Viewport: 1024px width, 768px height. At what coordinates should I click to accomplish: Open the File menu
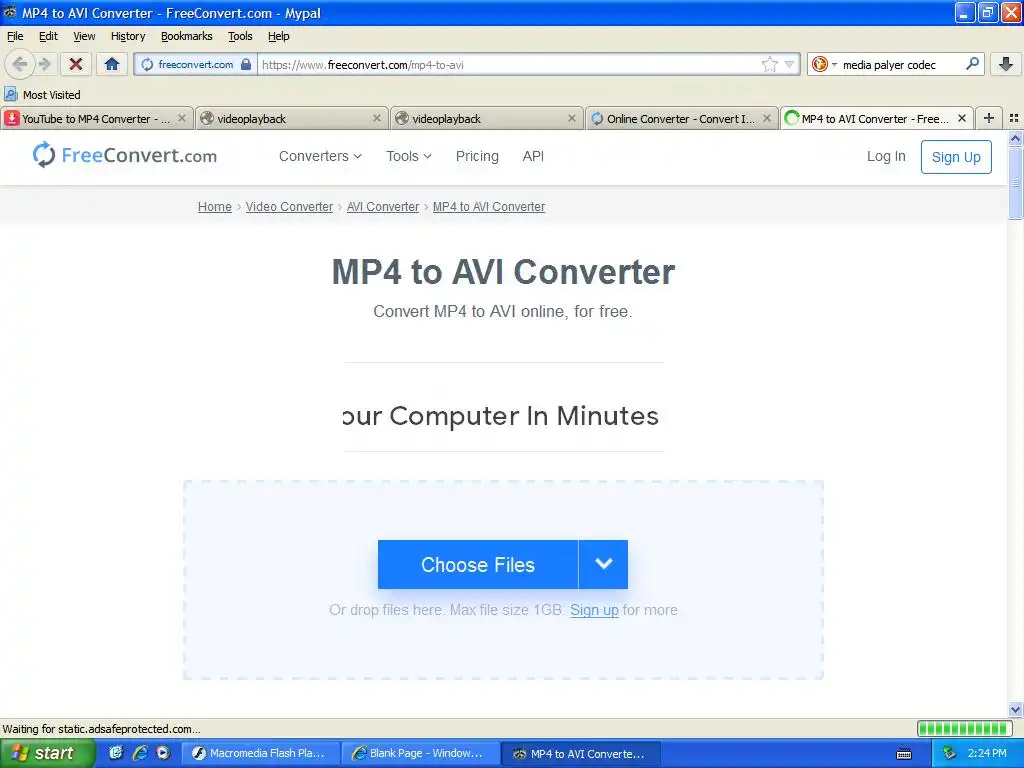coord(15,36)
